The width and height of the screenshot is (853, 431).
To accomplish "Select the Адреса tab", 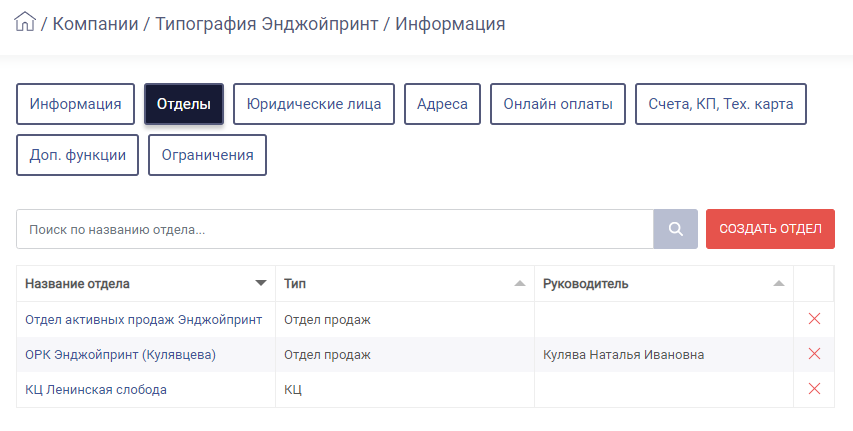I will (442, 104).
